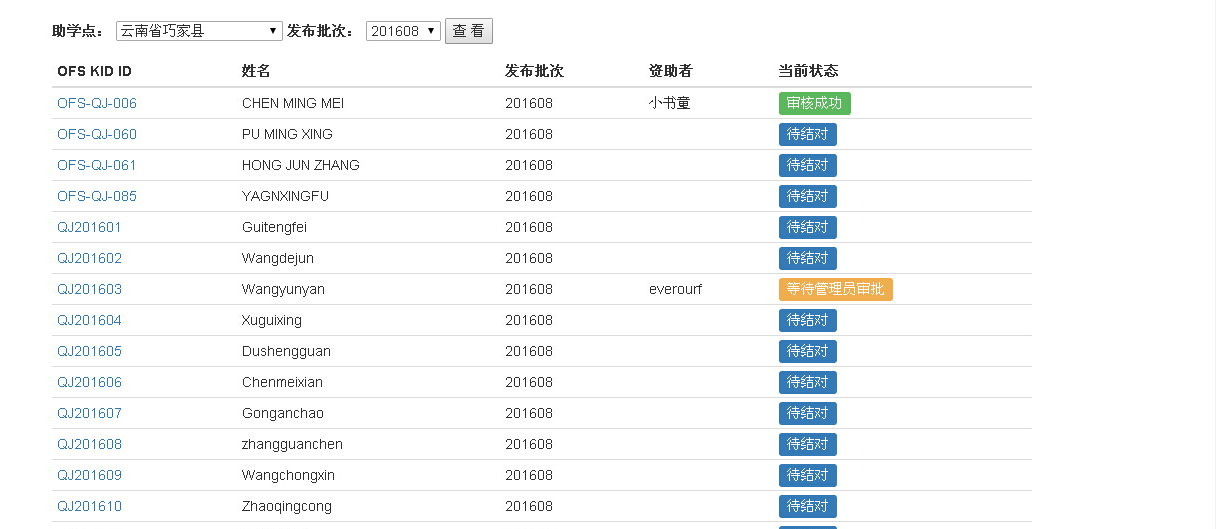Open kid record OFS-QJ-060

click(97, 134)
